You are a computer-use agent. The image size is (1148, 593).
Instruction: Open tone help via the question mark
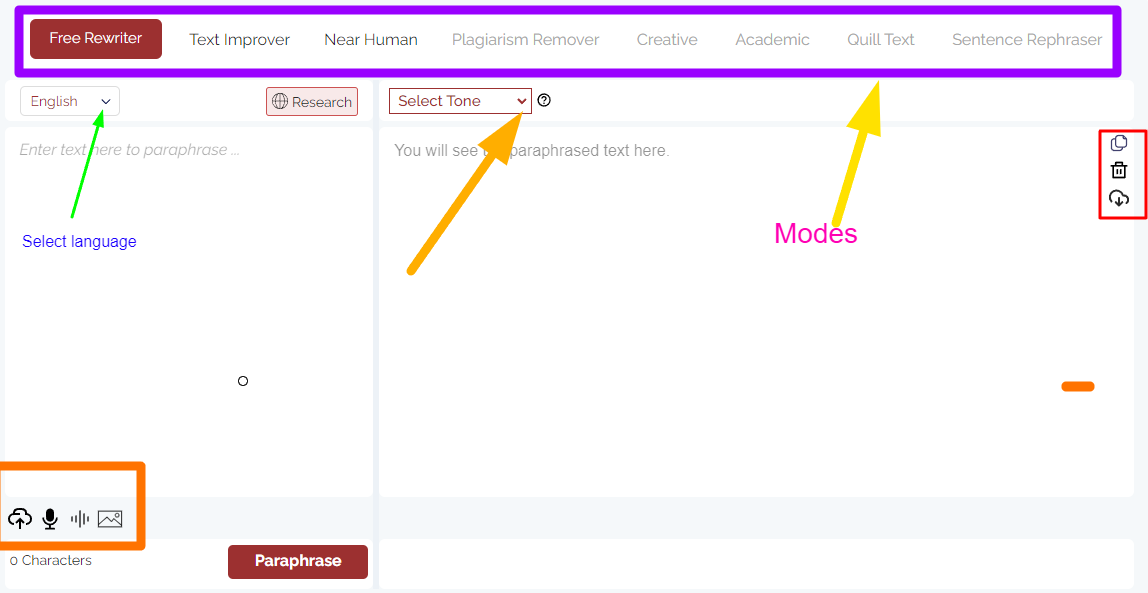point(543,100)
